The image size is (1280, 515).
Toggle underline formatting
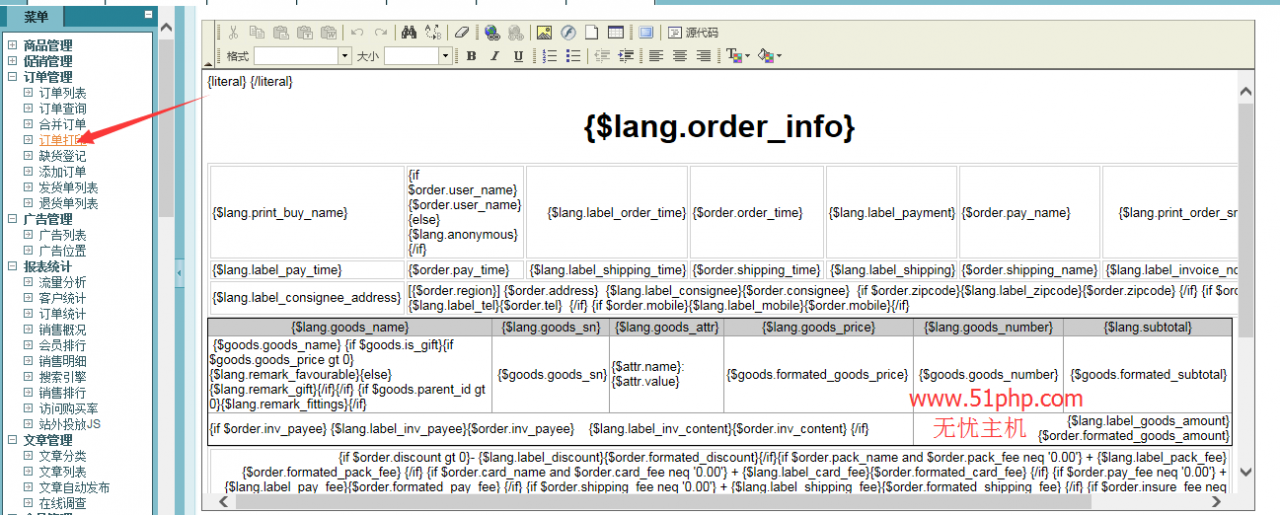(x=518, y=56)
